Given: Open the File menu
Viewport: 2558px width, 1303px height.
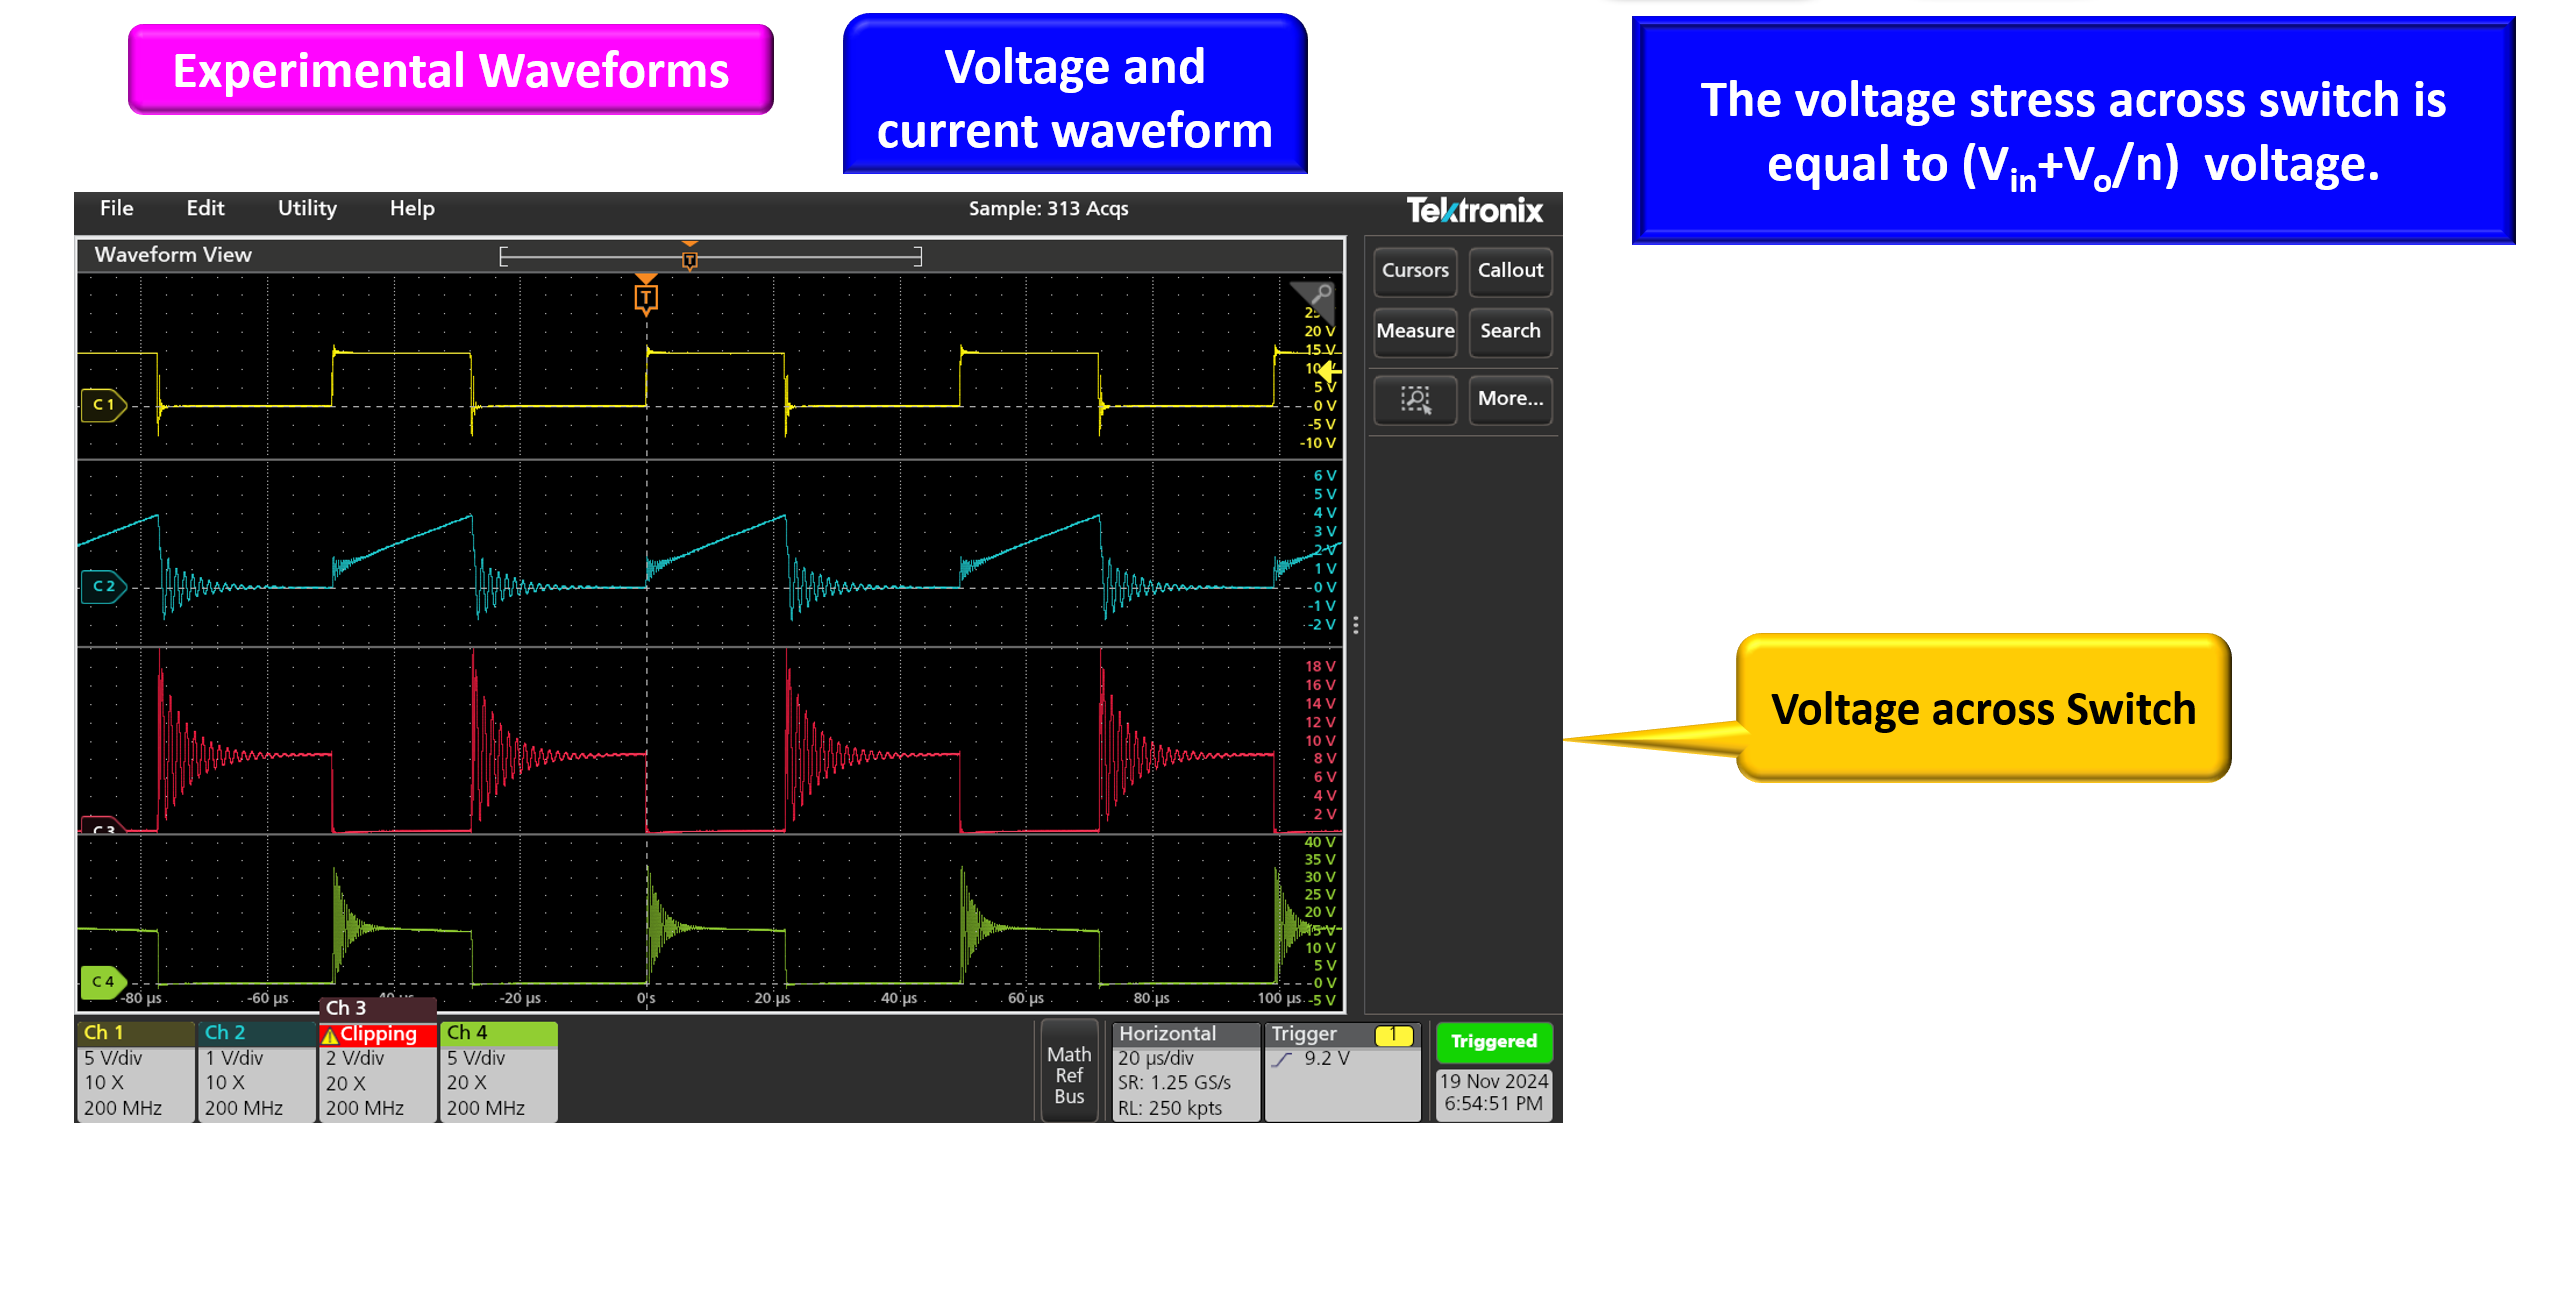Looking at the screenshot, I should [116, 208].
